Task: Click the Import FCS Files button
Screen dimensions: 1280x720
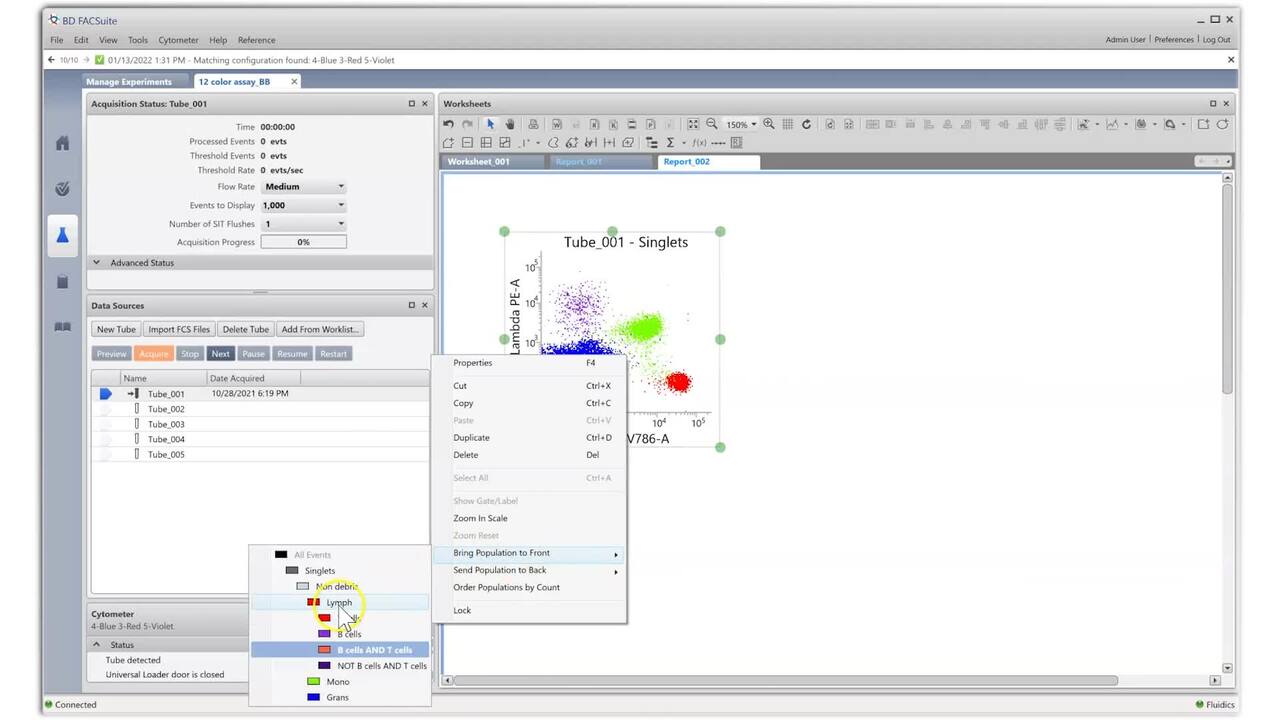Action: tap(179, 329)
